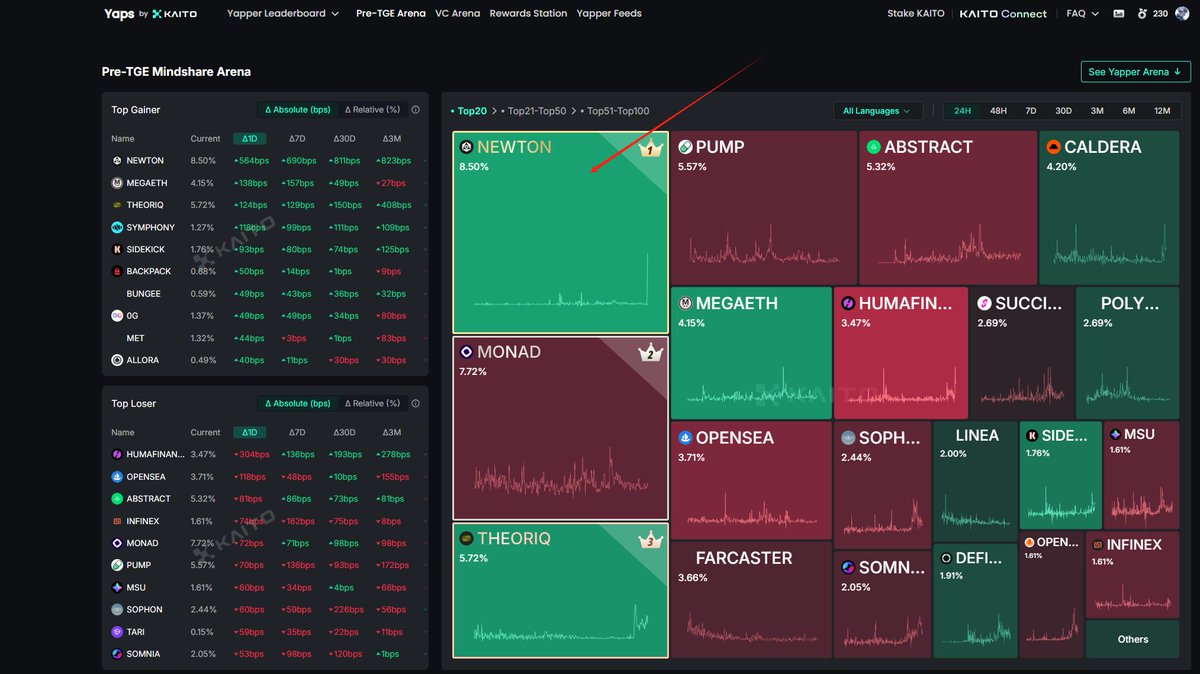Switch Top Gainer to Relative (%)
1200x674 pixels.
pyautogui.click(x=372, y=110)
